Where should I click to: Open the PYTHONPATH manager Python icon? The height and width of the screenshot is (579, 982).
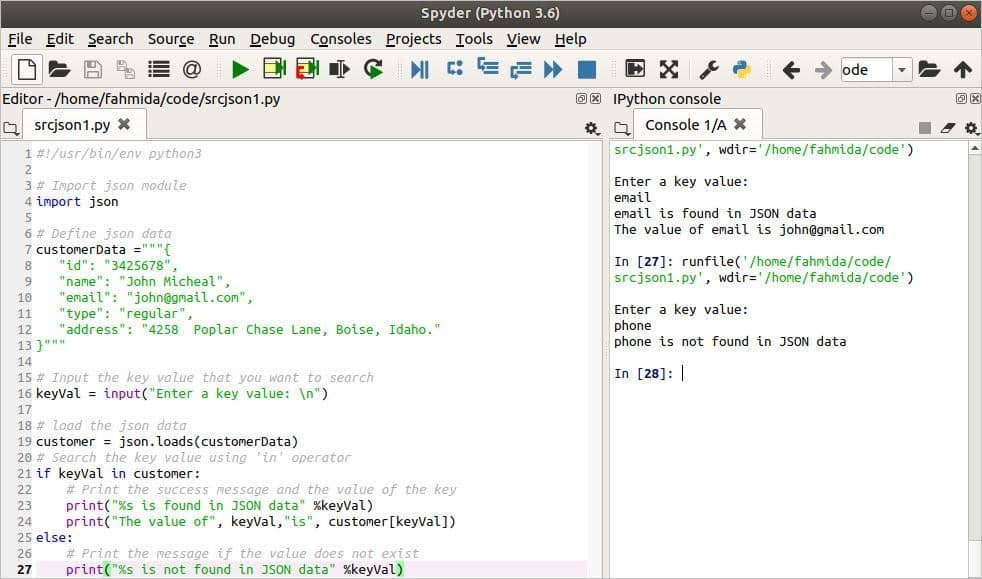coord(739,70)
